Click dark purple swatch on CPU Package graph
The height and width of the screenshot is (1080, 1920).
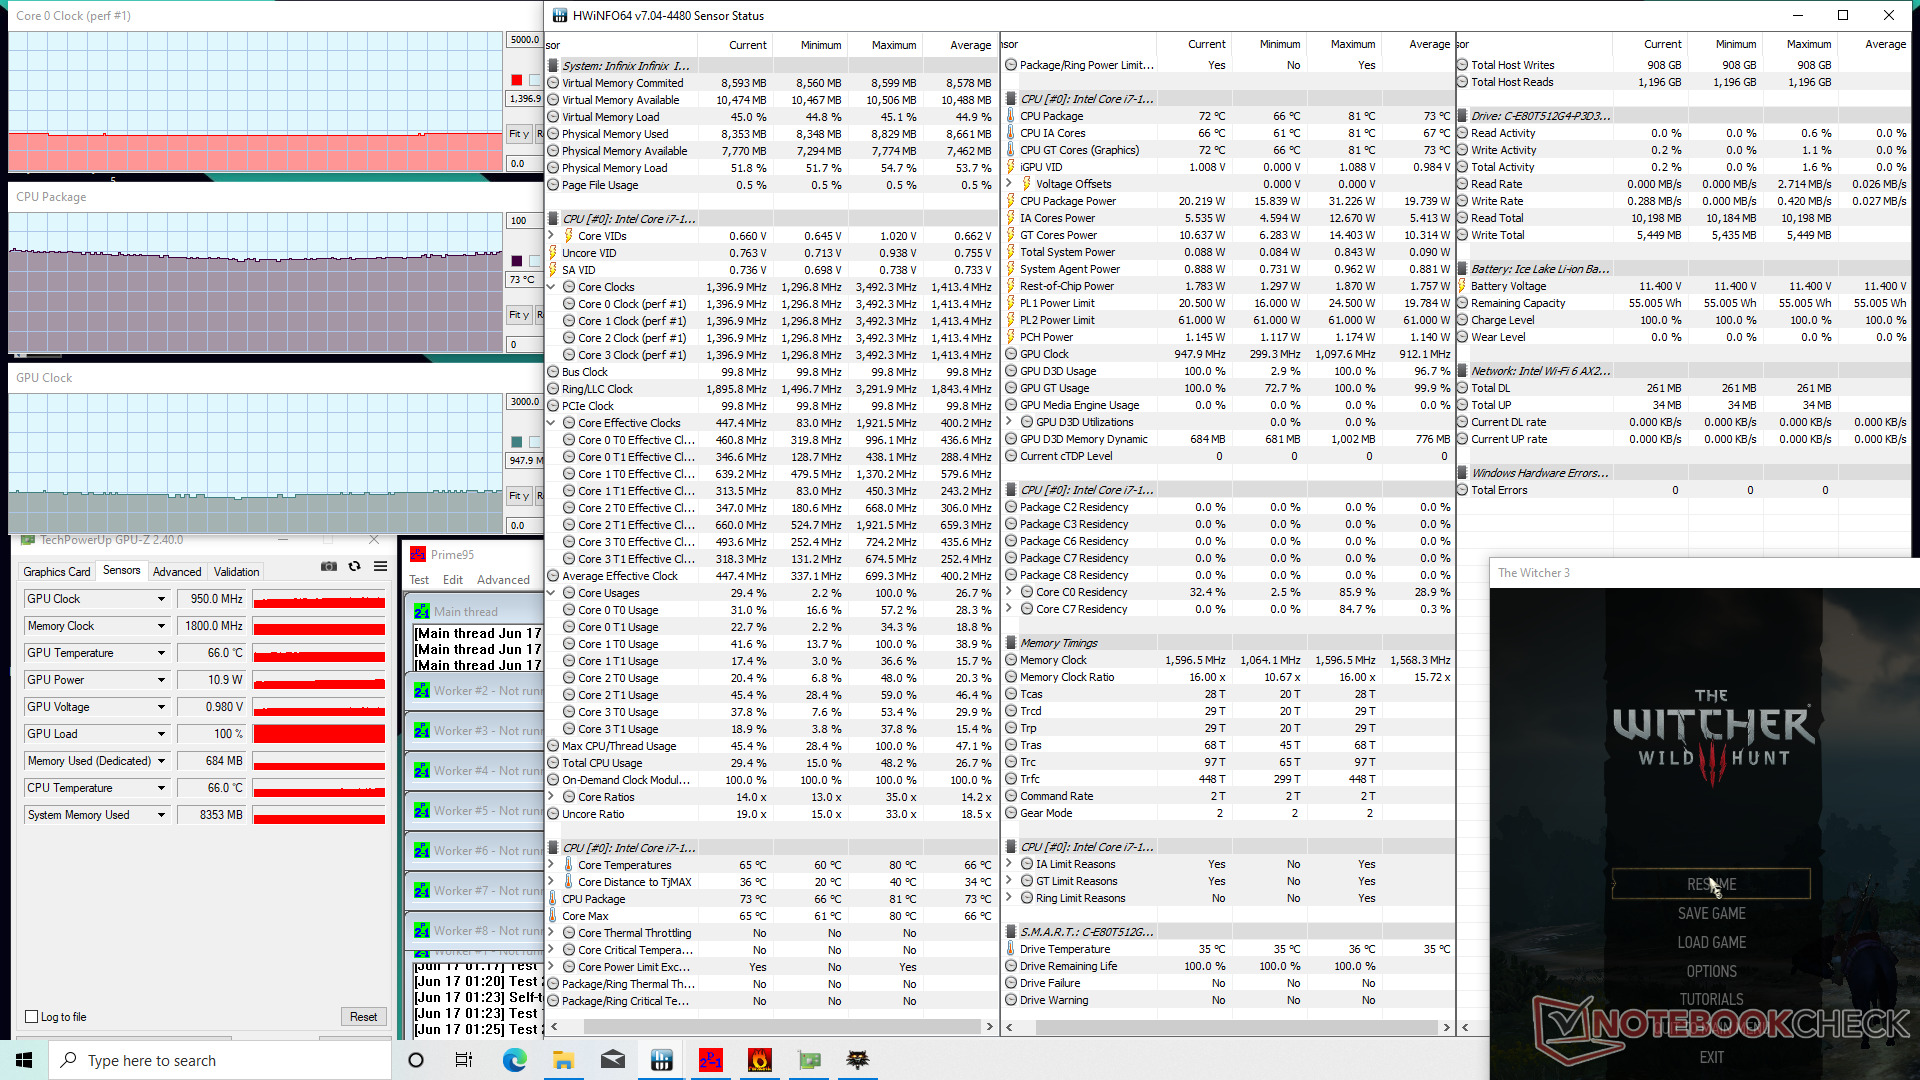[x=517, y=261]
